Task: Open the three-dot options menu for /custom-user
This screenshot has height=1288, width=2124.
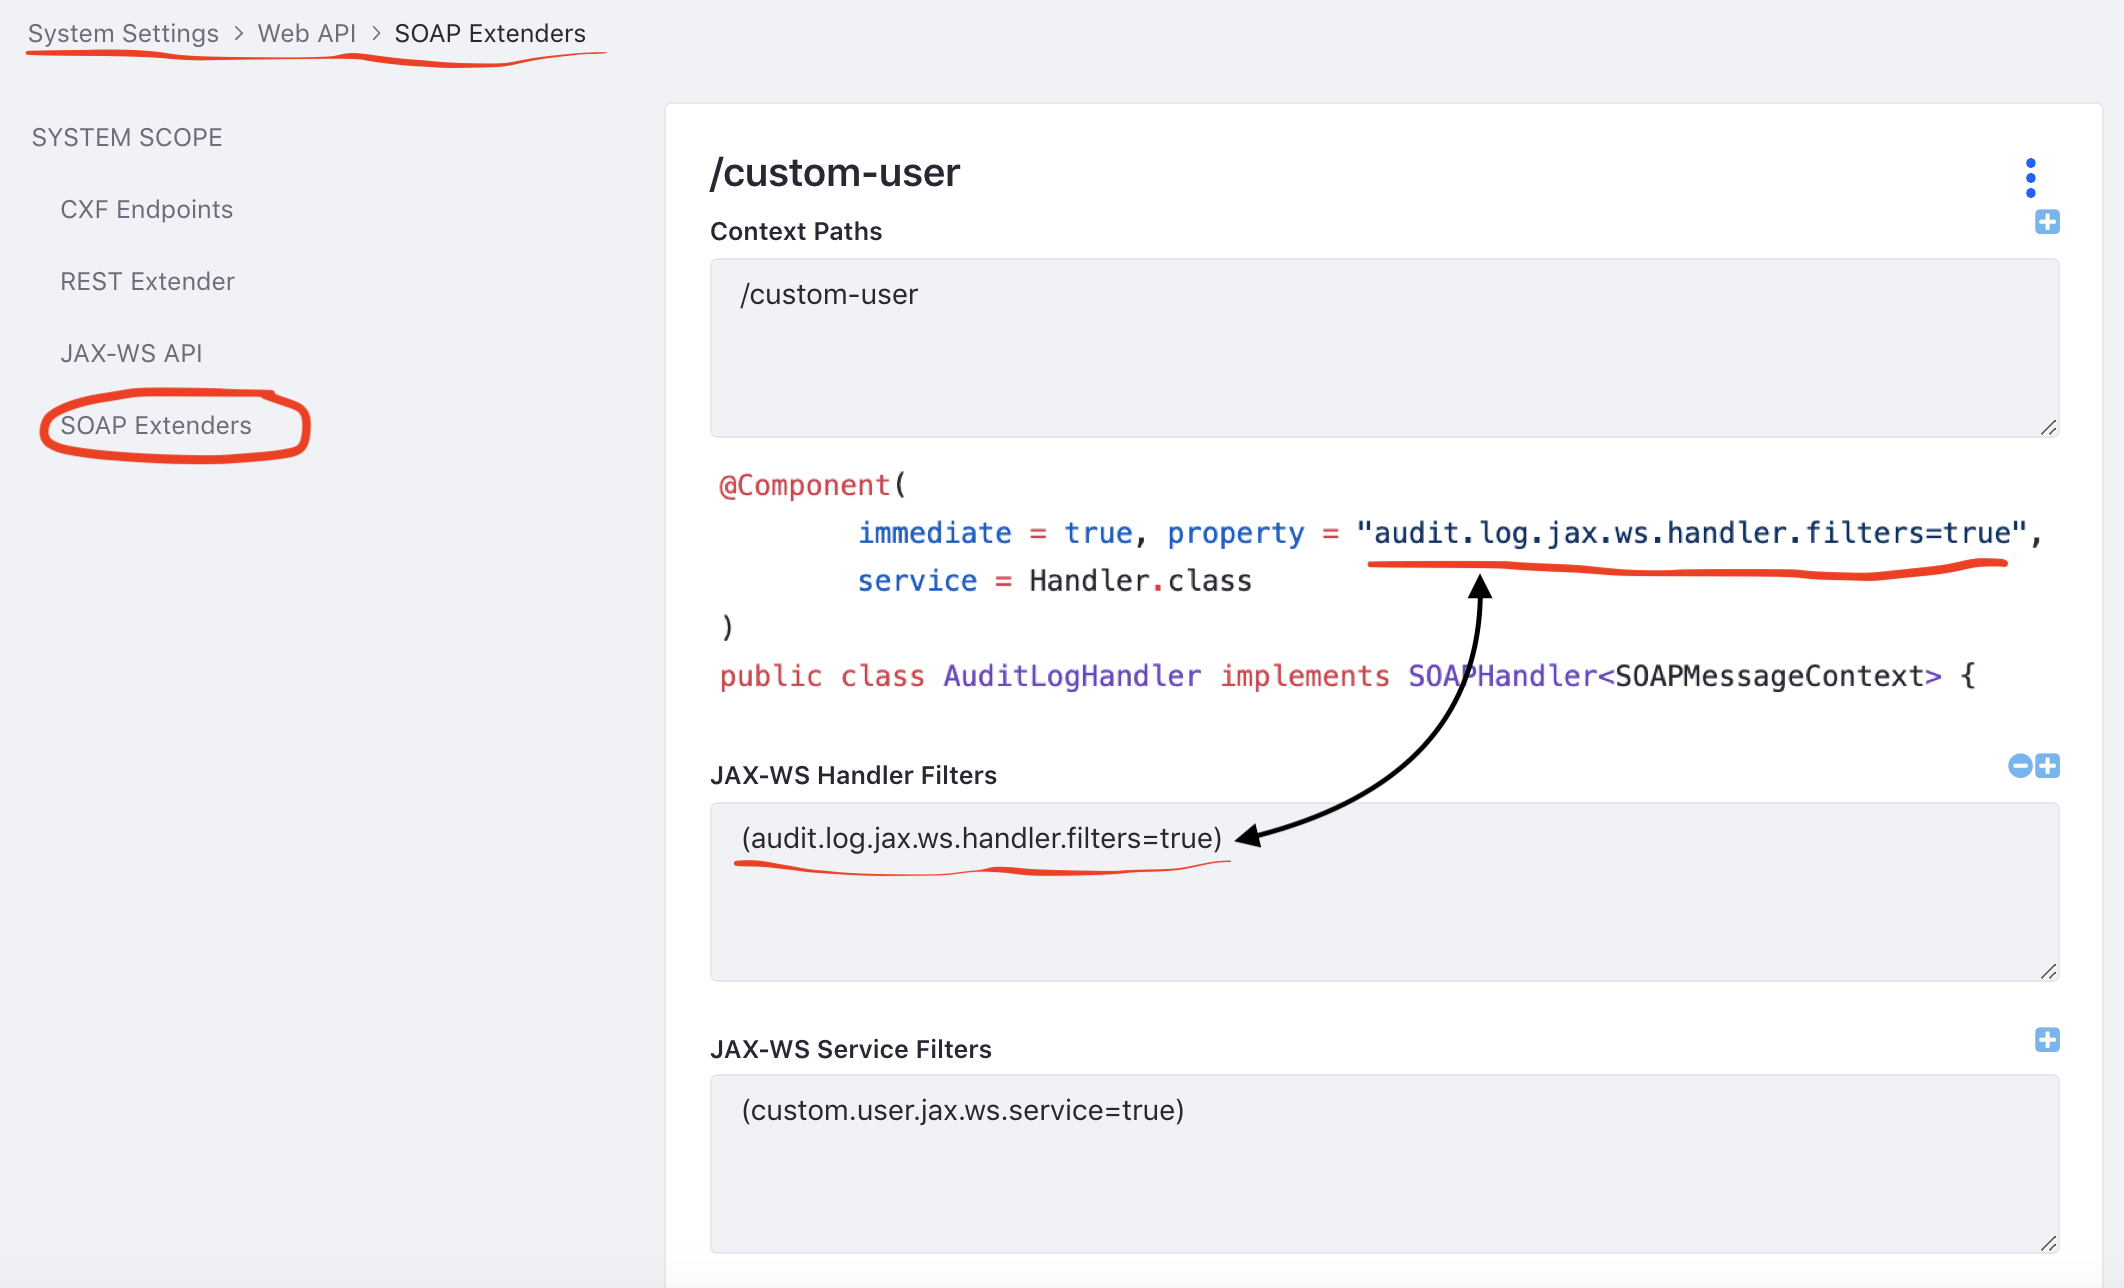Action: tap(2030, 178)
